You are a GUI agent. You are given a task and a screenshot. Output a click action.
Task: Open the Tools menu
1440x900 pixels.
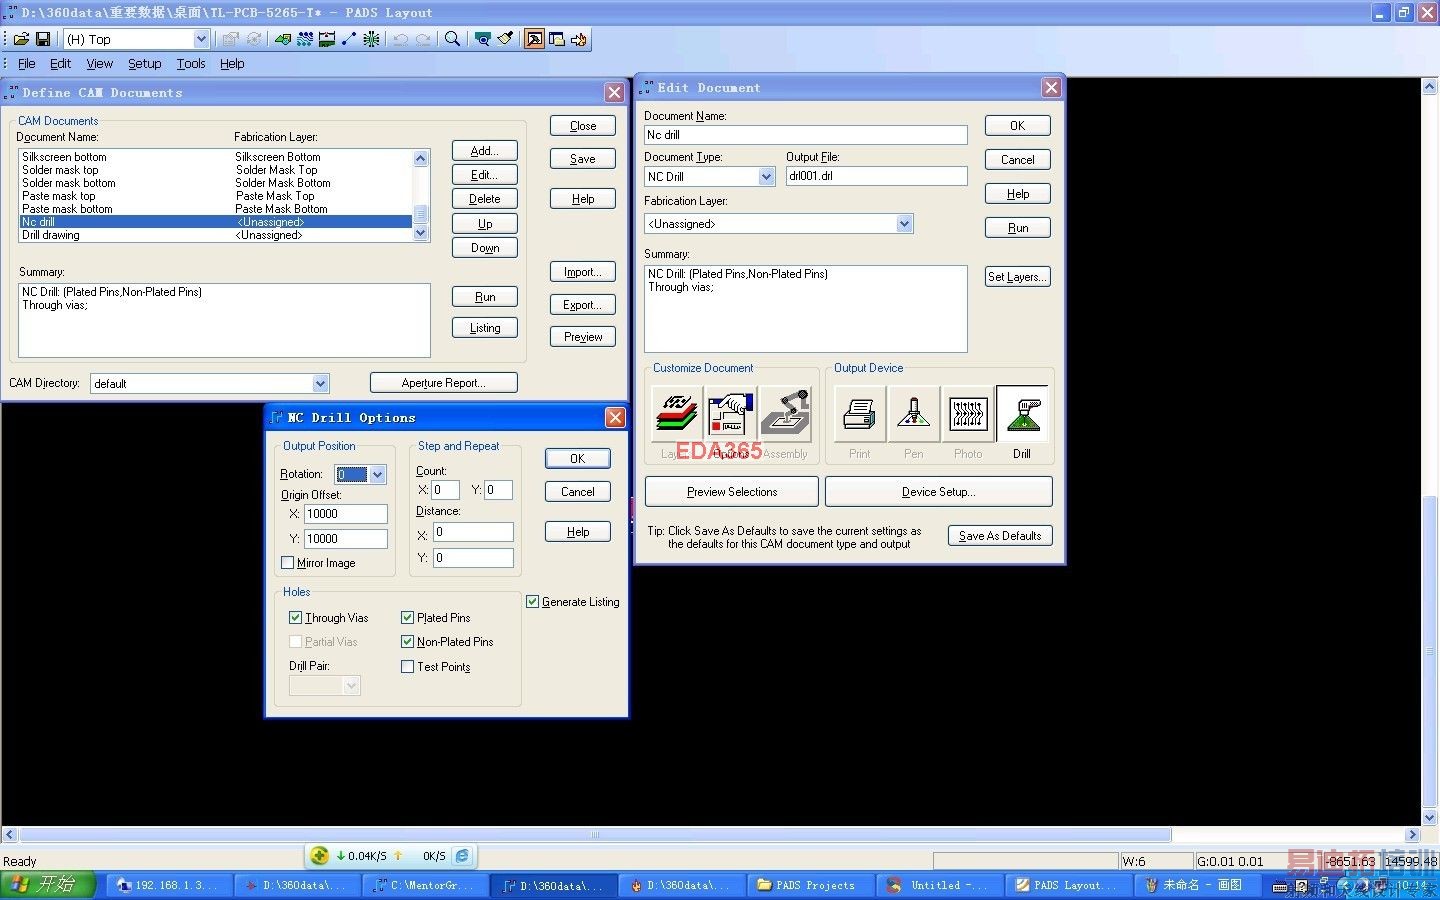coord(190,64)
